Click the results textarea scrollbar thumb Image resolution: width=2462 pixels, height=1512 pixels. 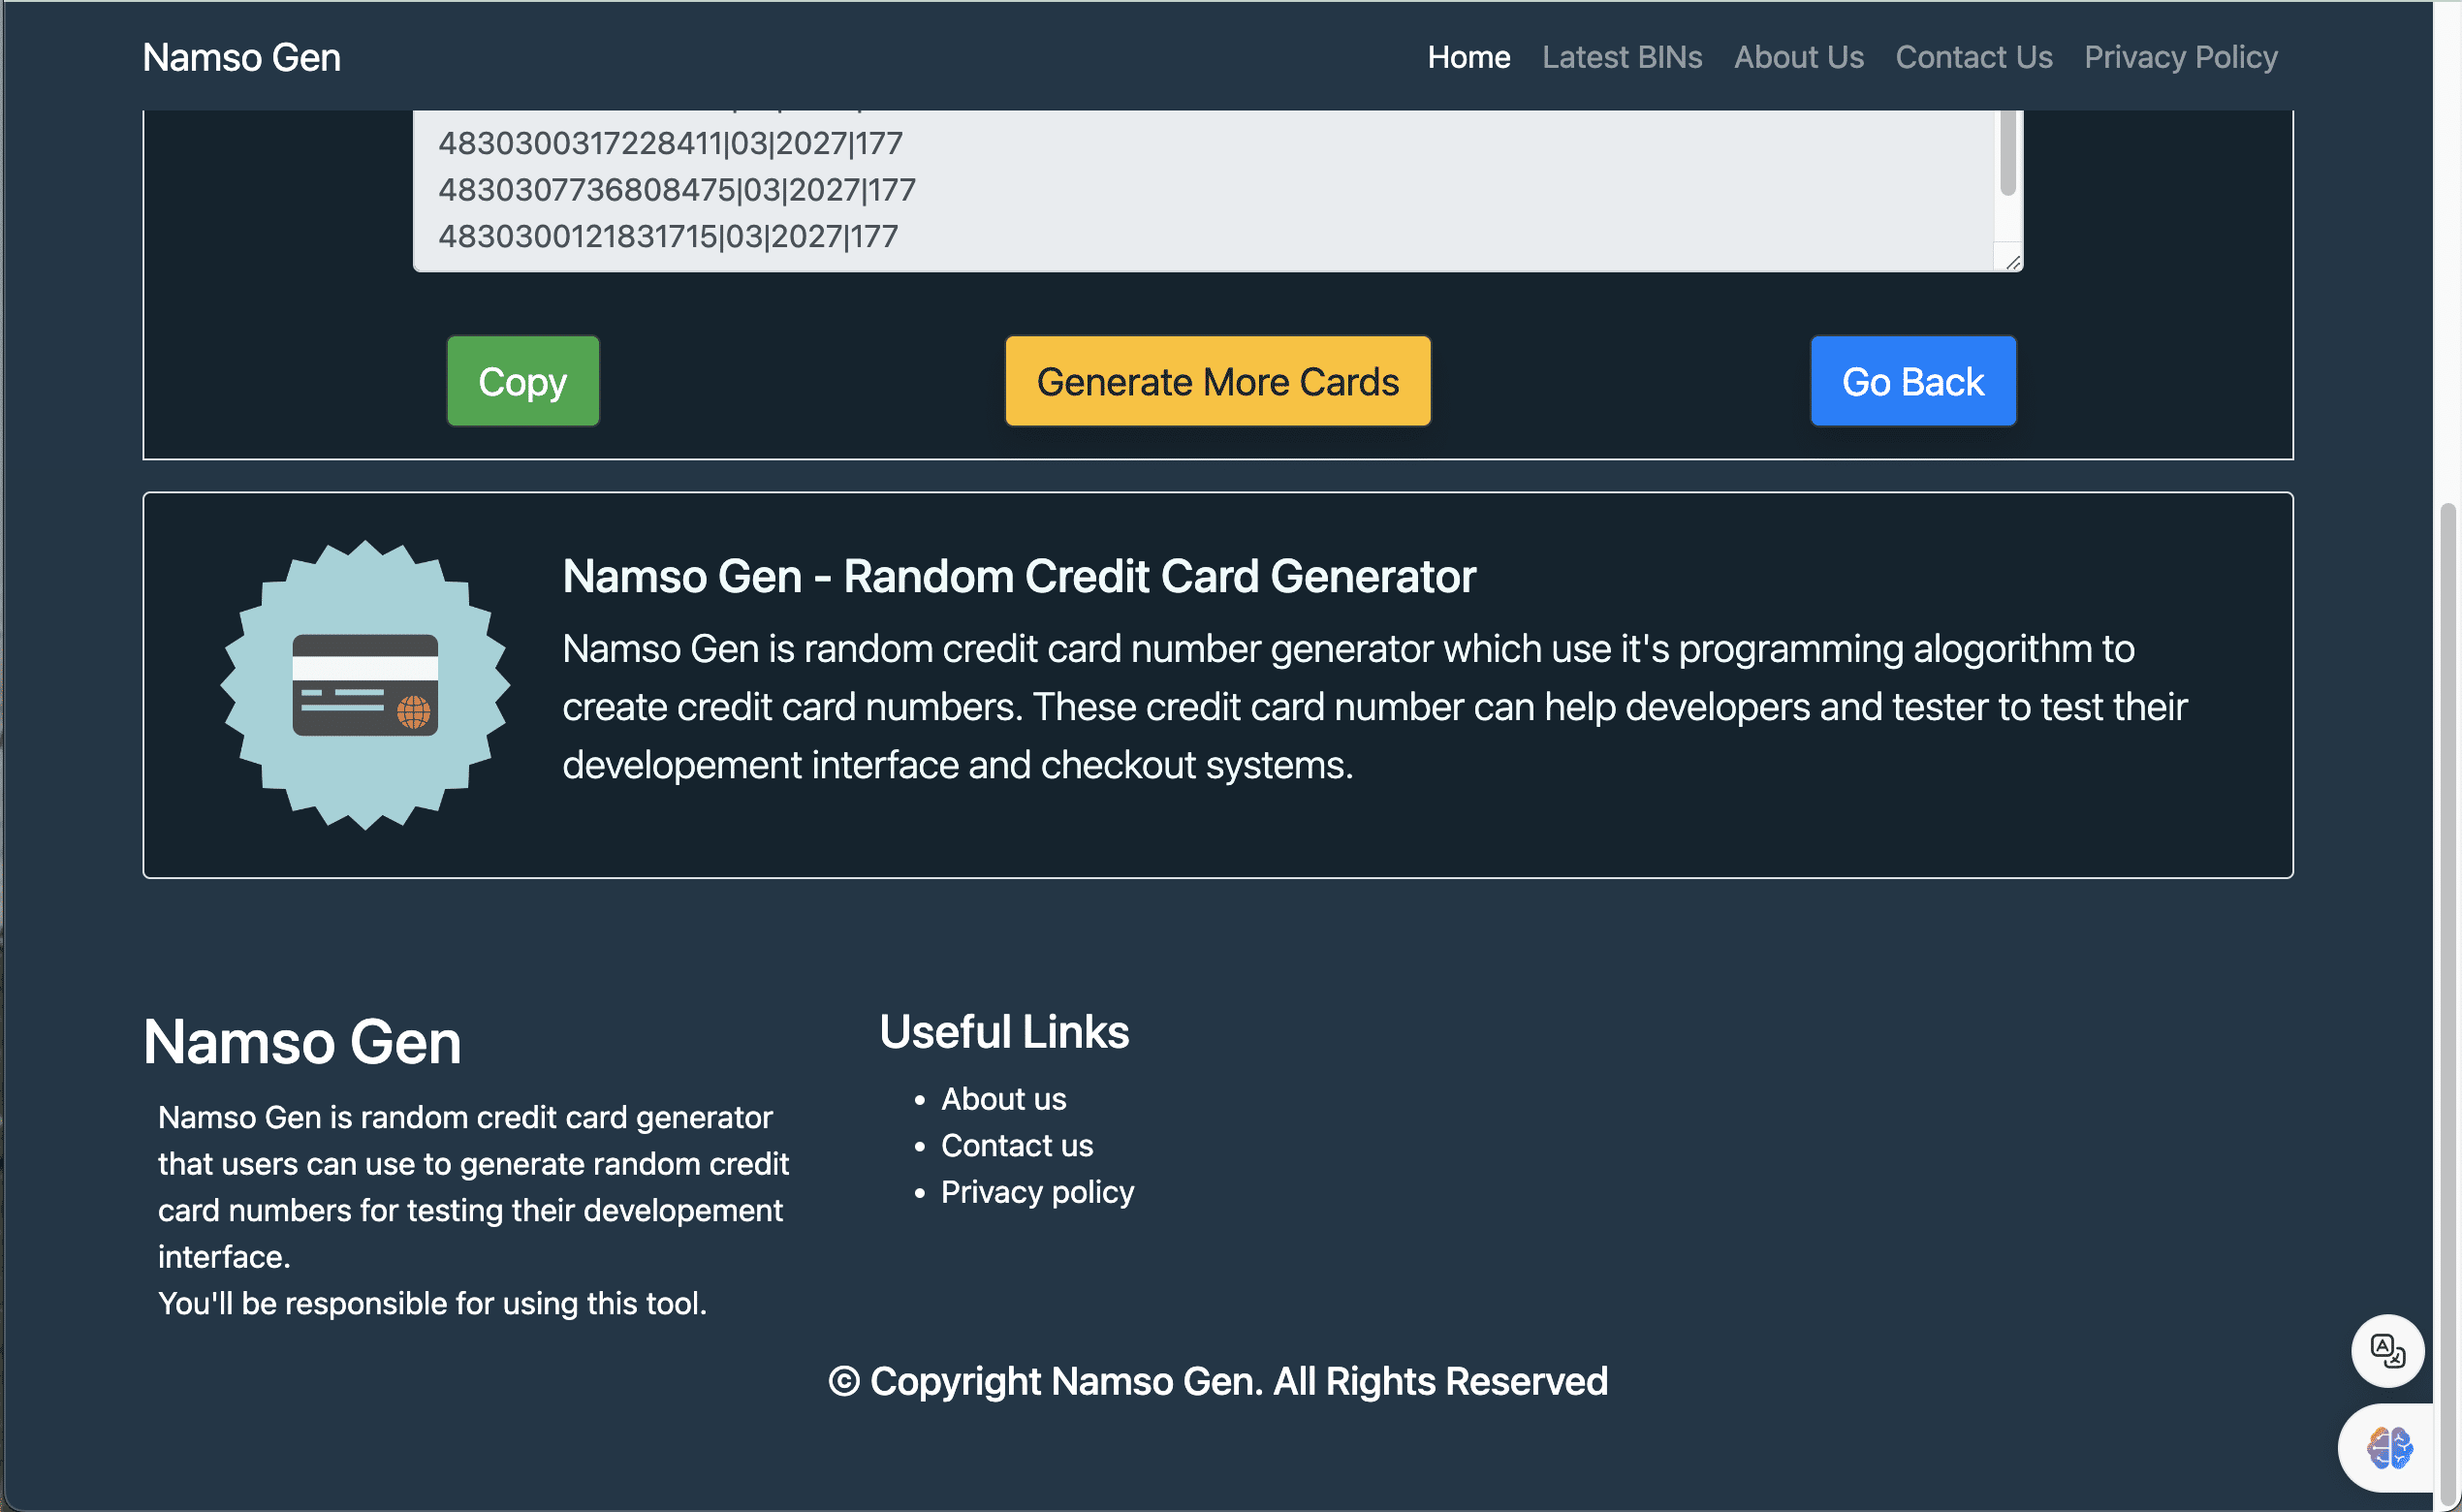pyautogui.click(x=2007, y=155)
